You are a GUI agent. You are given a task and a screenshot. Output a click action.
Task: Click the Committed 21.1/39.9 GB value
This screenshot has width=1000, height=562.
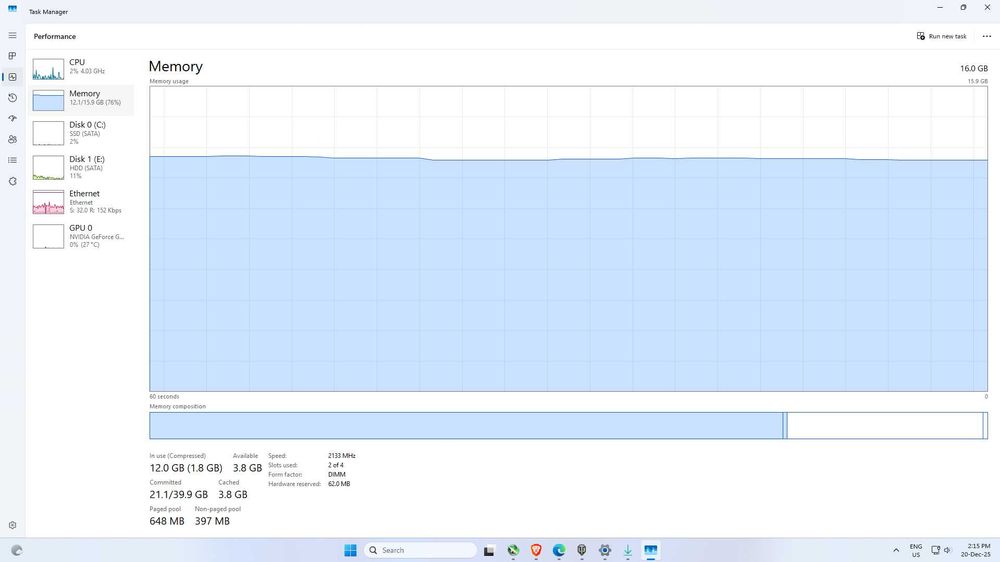click(x=179, y=494)
